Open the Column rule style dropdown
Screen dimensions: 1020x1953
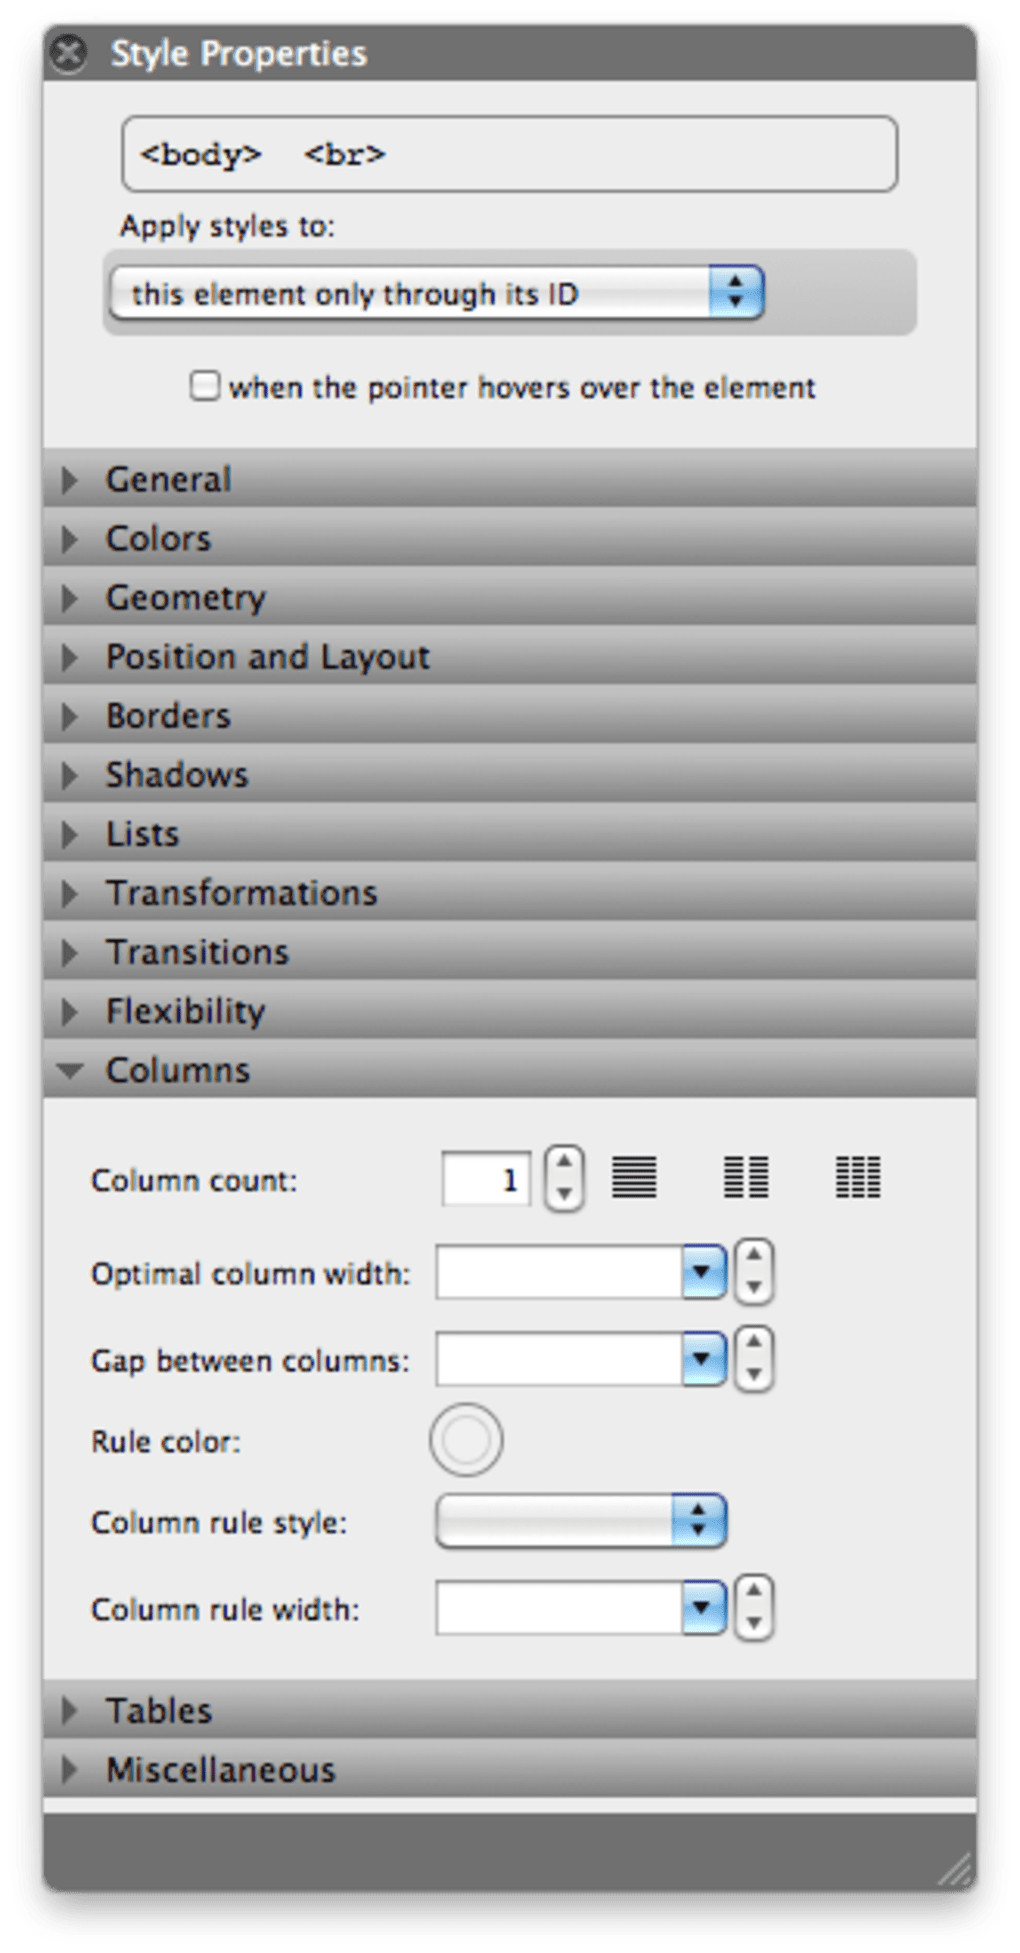pyautogui.click(x=581, y=1521)
